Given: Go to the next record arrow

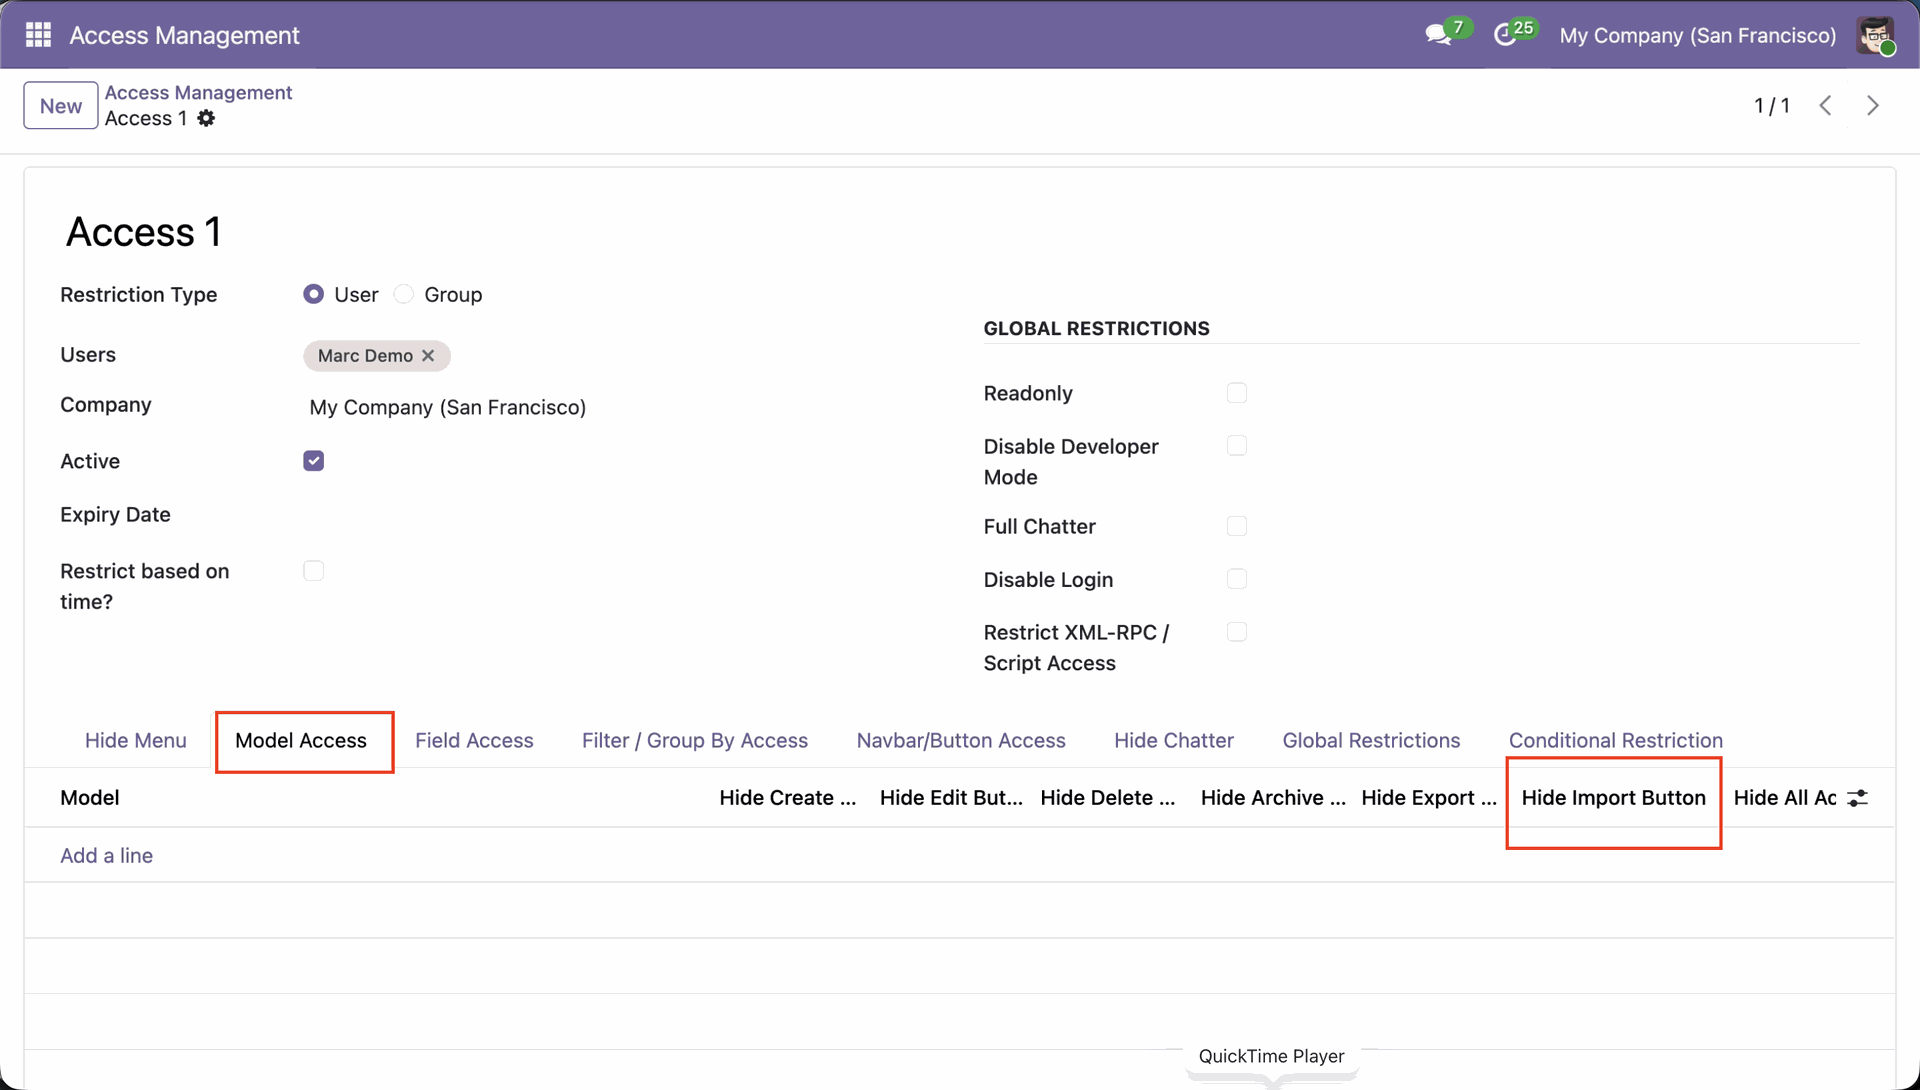Looking at the screenshot, I should click(x=1873, y=105).
